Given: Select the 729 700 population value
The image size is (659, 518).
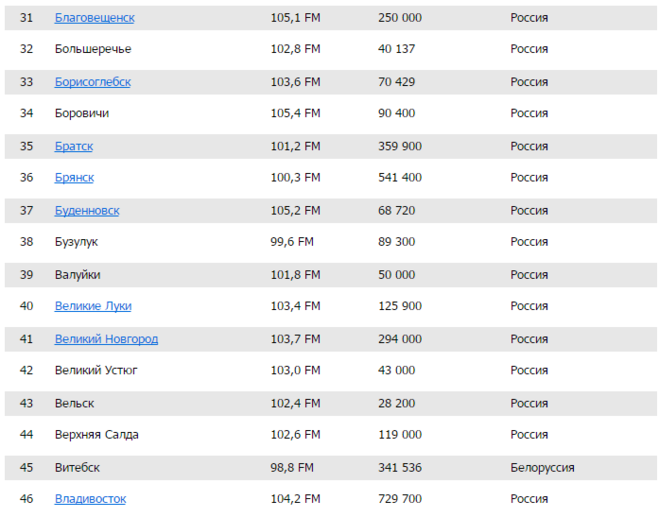Looking at the screenshot, I should [x=400, y=498].
